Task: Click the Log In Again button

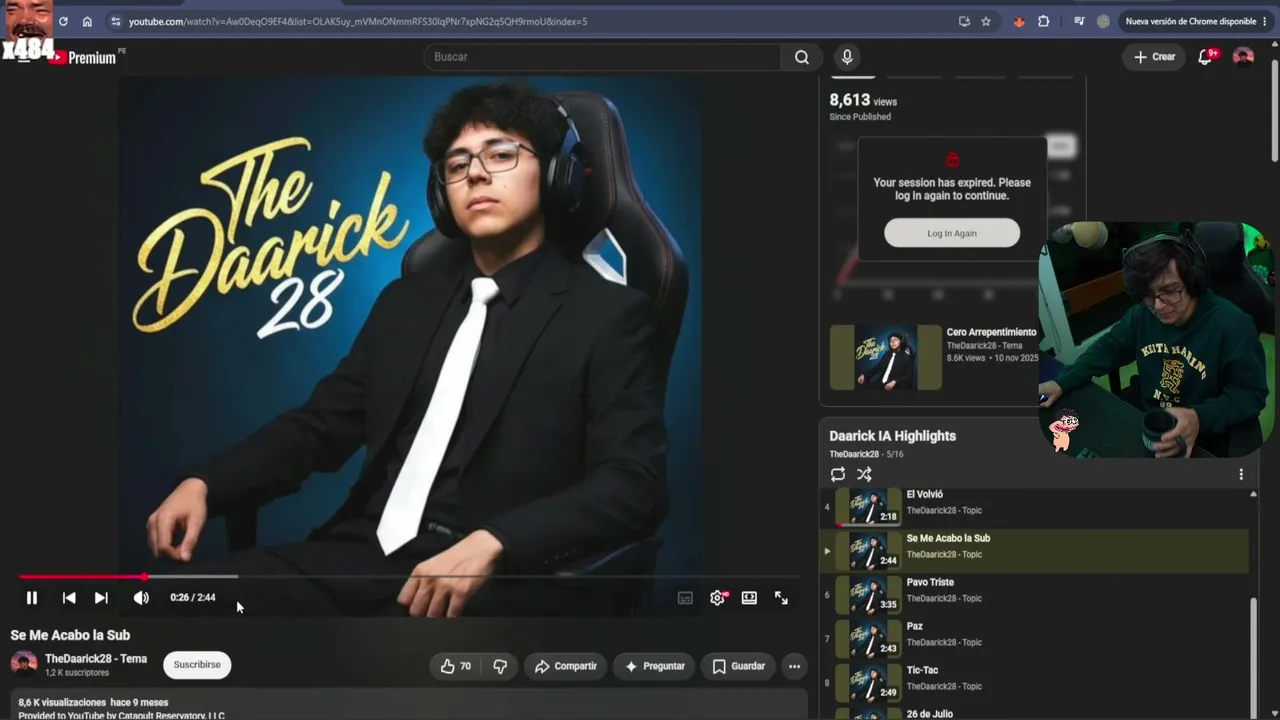Action: [952, 233]
